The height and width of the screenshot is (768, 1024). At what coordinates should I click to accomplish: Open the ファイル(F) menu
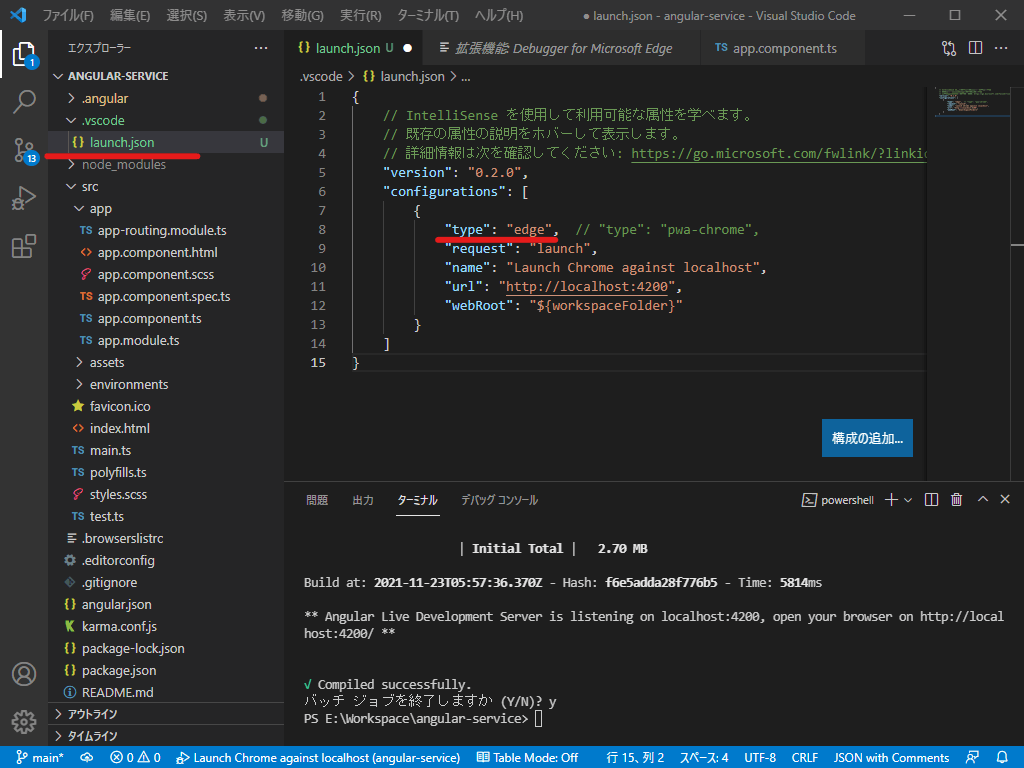tap(68, 15)
